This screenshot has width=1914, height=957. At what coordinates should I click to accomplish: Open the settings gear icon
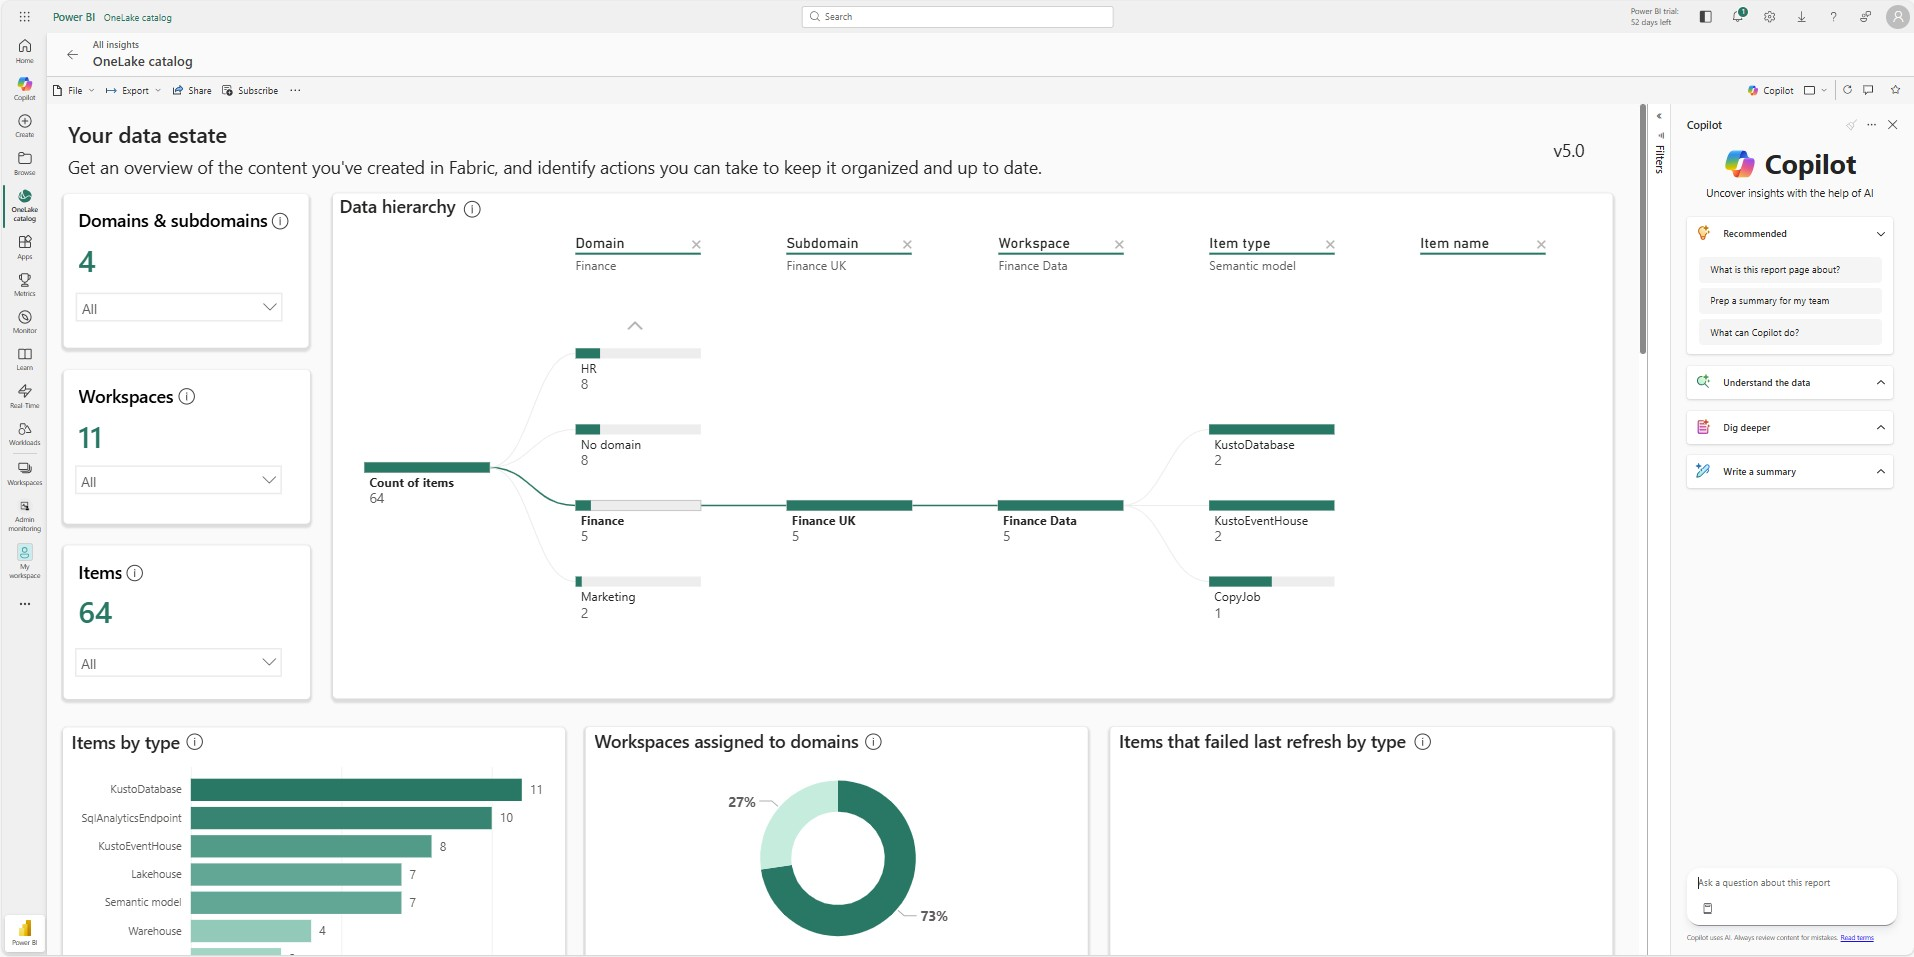(1769, 17)
